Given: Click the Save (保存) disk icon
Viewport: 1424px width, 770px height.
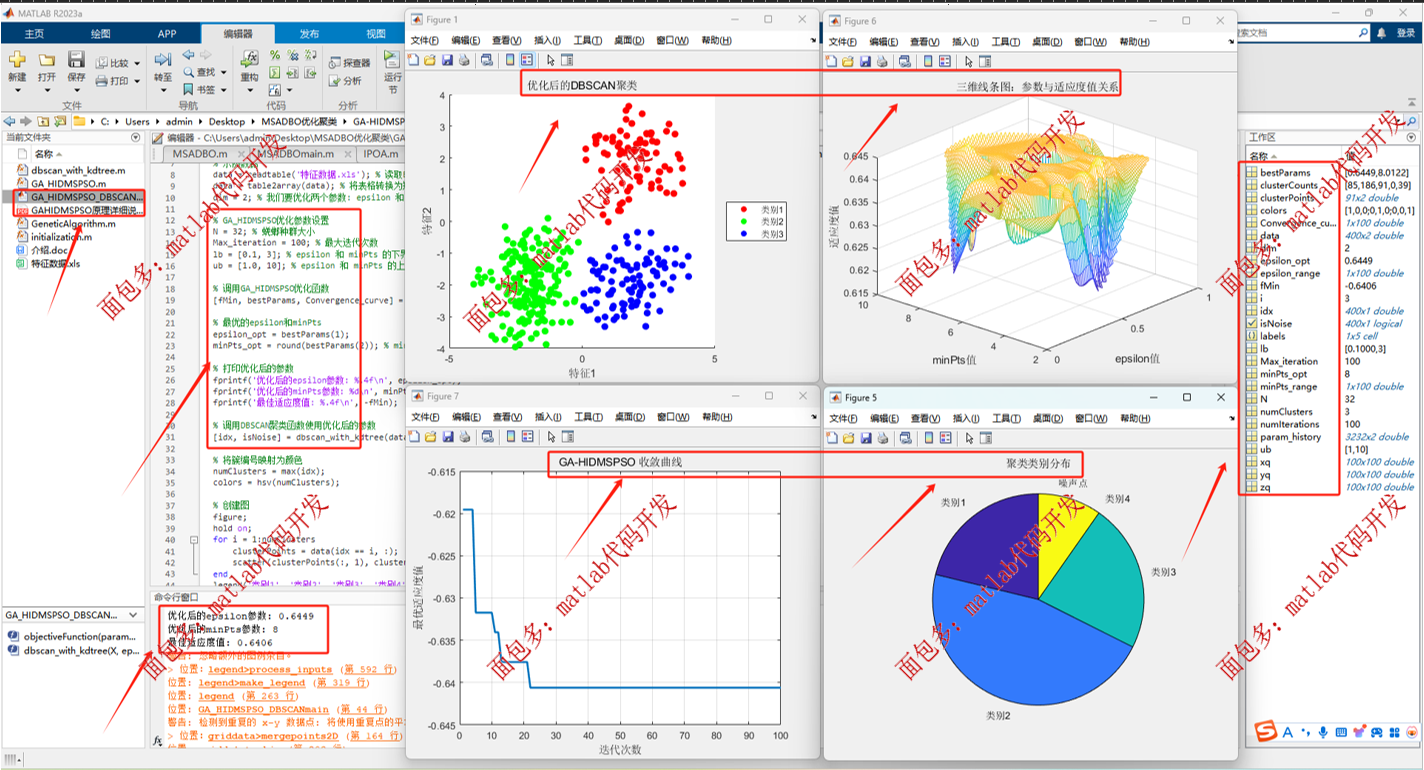Looking at the screenshot, I should (76, 60).
